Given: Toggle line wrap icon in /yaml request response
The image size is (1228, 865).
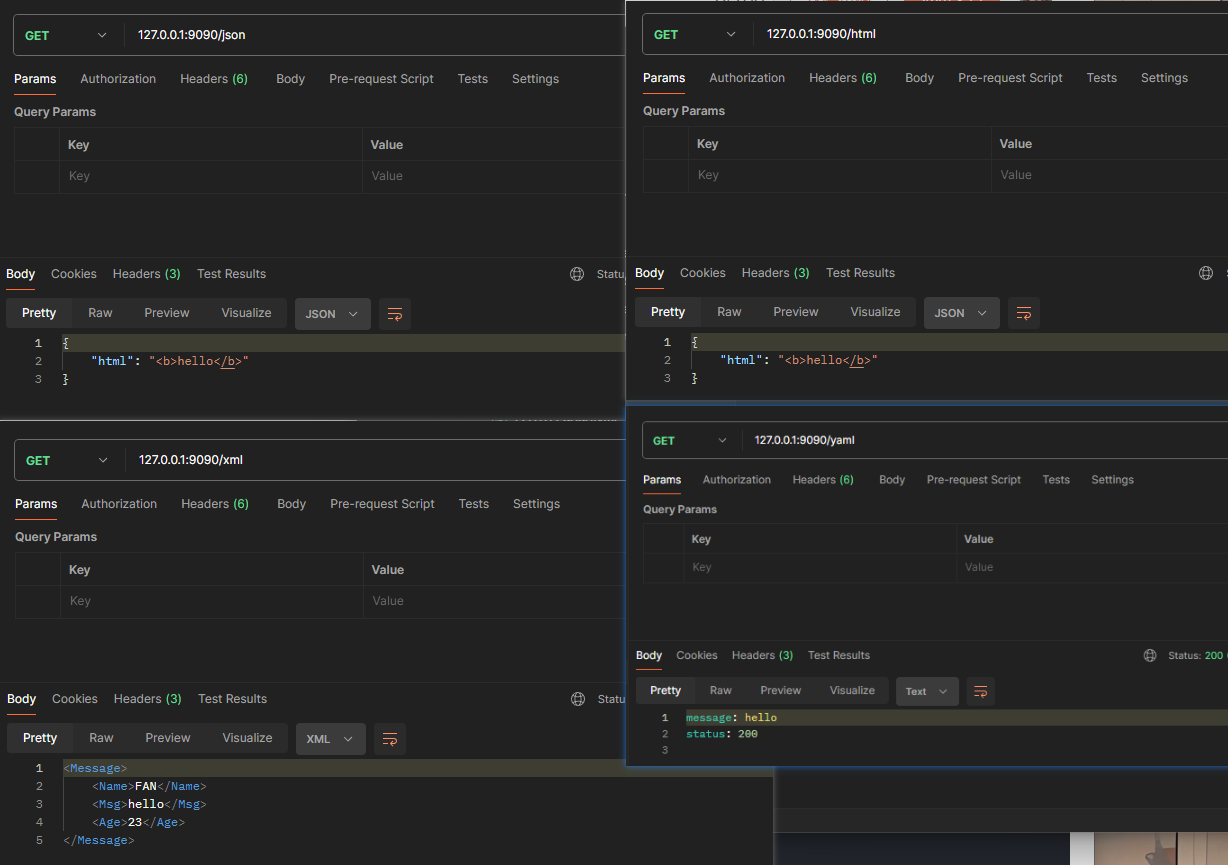Looking at the screenshot, I should point(981,691).
